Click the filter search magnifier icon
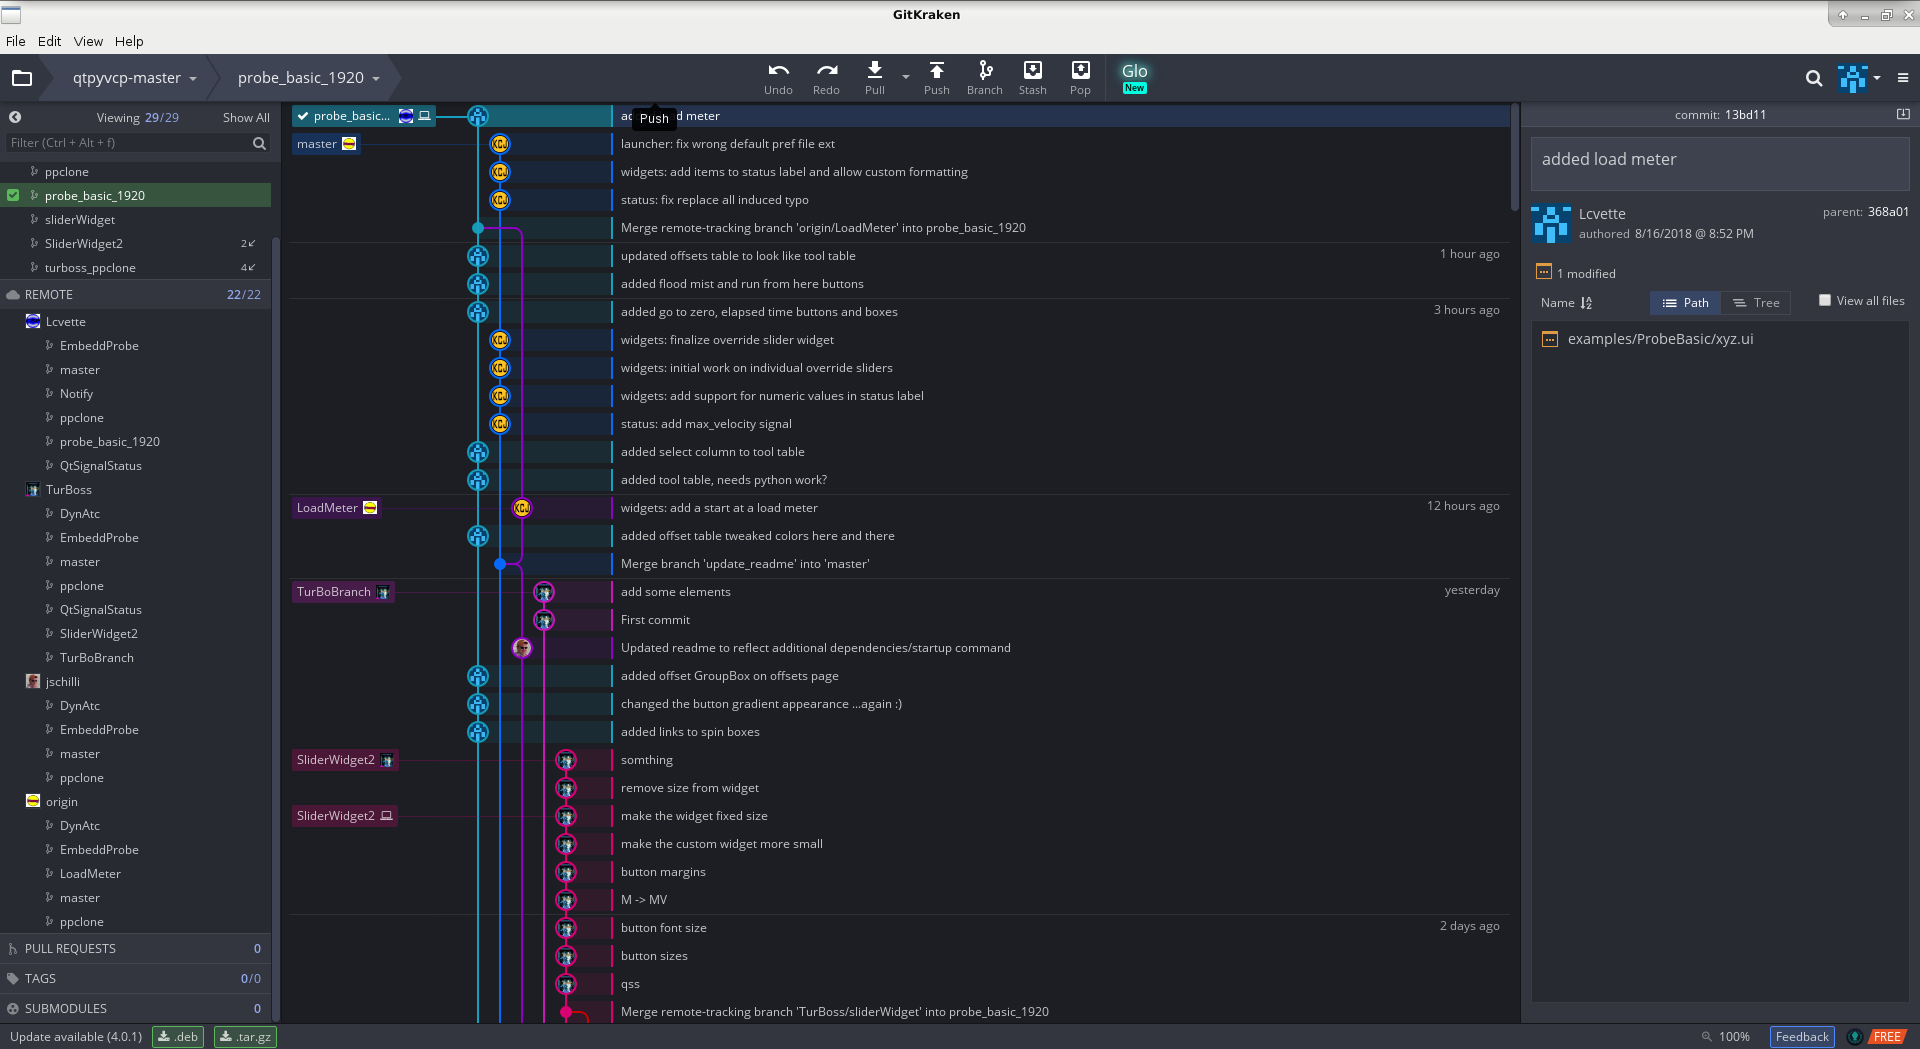The width and height of the screenshot is (1920, 1049). 259,143
